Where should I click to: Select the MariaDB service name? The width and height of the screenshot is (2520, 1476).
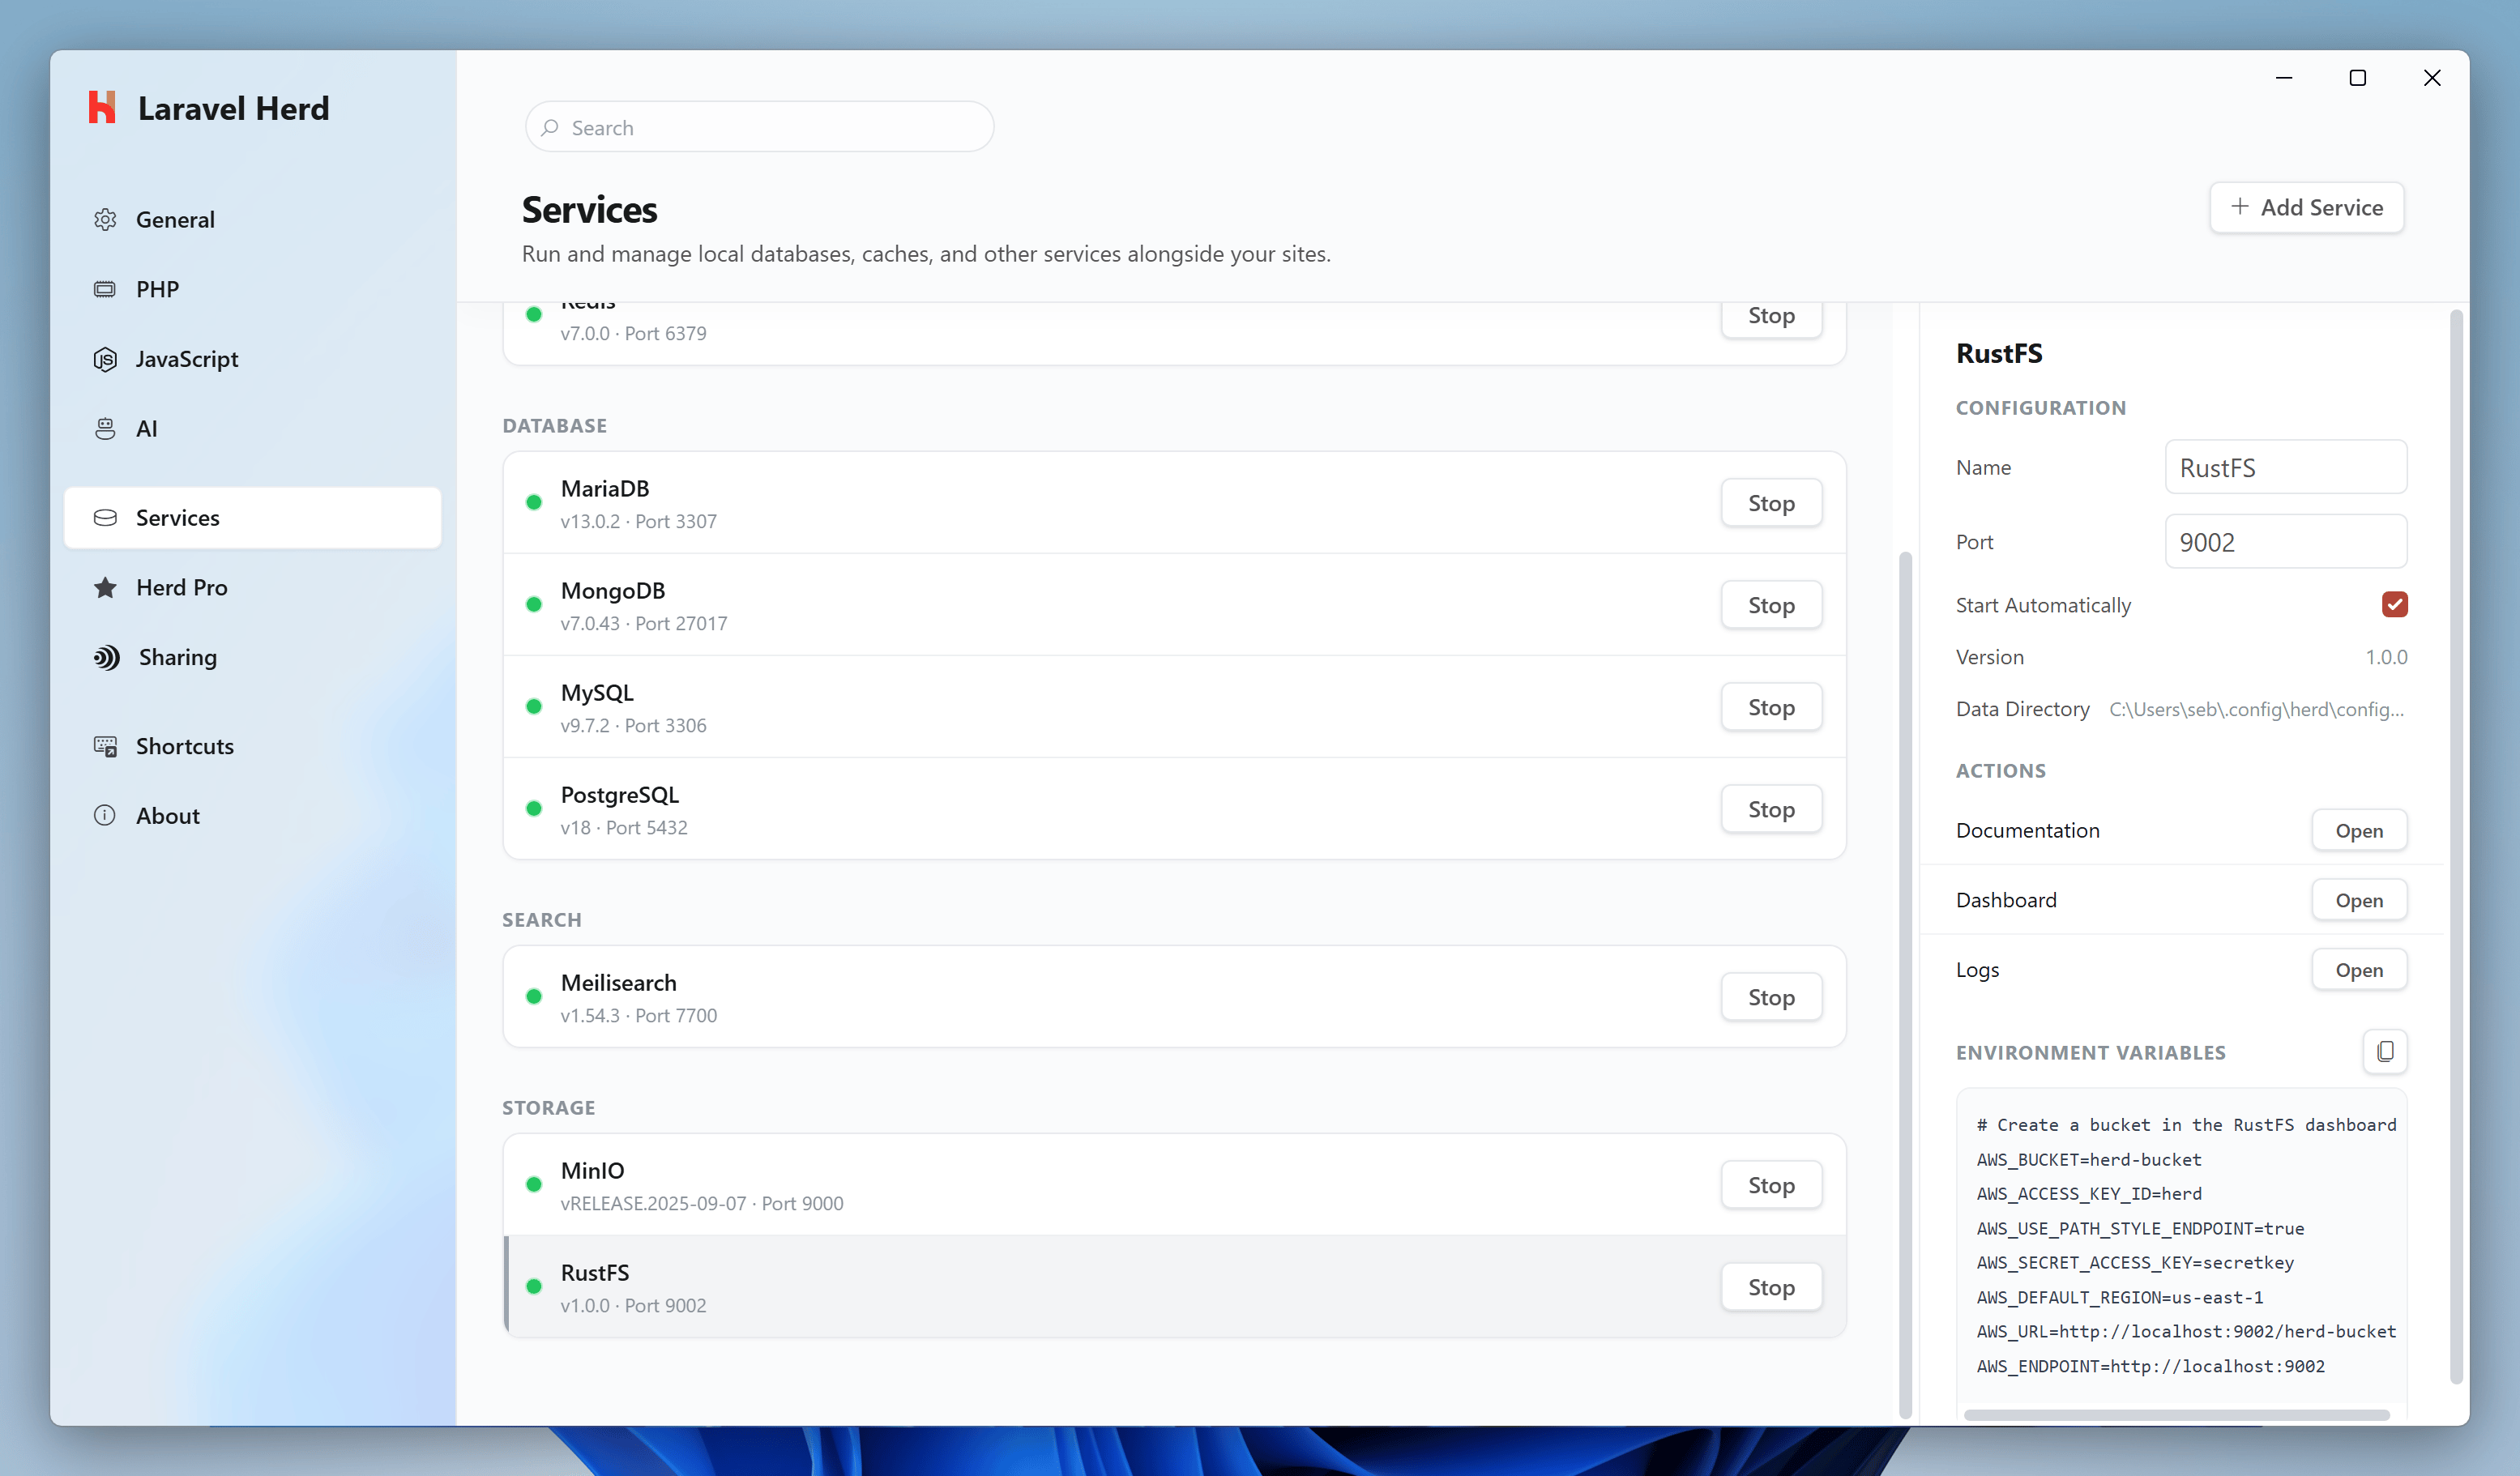[605, 488]
